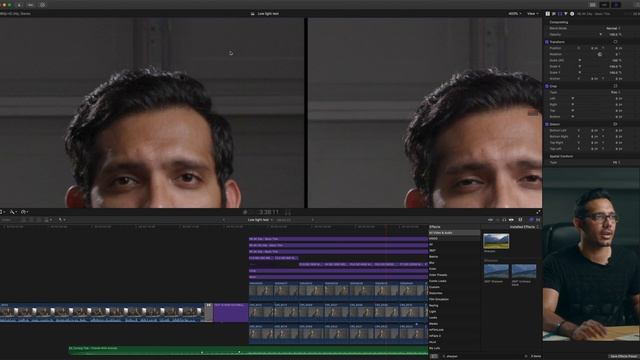Enter viewer full screen icon

pos(538,212)
